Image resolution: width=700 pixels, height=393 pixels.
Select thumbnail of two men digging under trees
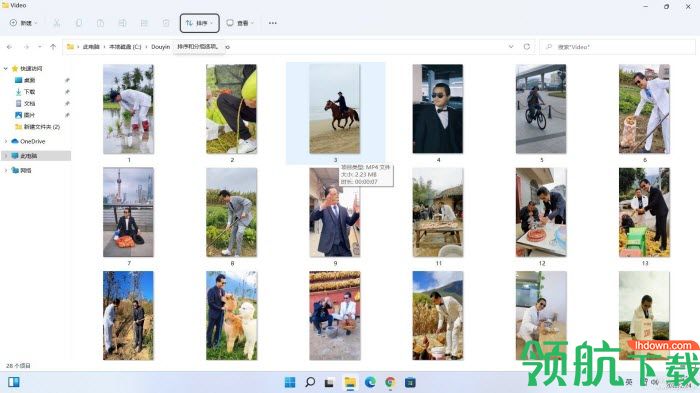point(129,315)
